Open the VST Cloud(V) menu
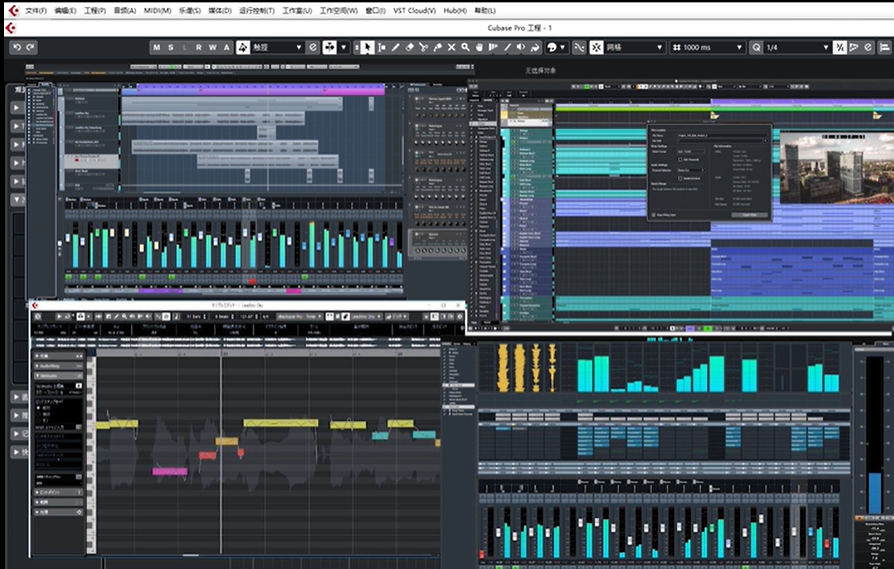 coord(415,11)
